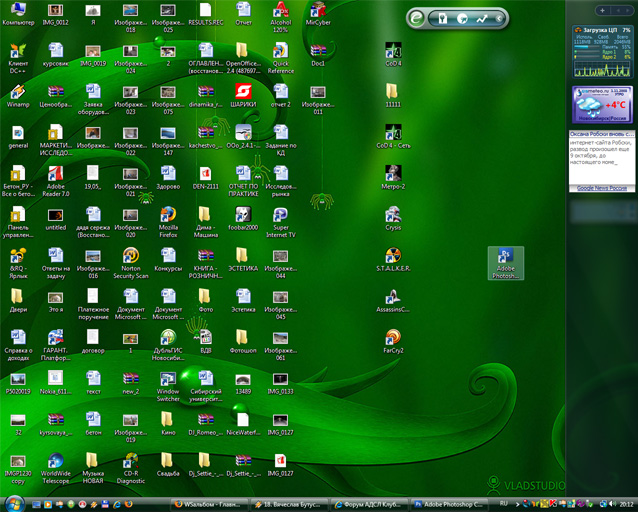Launch FarCry2 from the desktop
The image size is (638, 512).
(393, 342)
